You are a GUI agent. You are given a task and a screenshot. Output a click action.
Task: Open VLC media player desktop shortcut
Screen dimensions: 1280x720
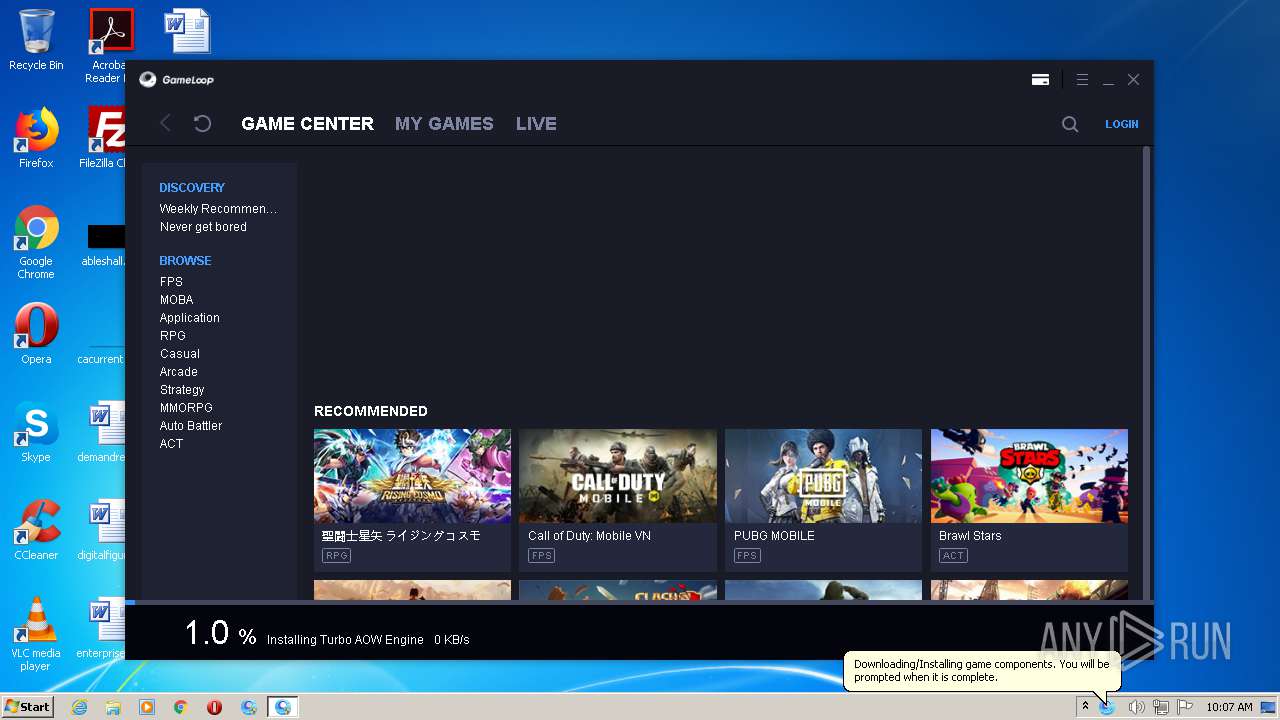tap(36, 634)
